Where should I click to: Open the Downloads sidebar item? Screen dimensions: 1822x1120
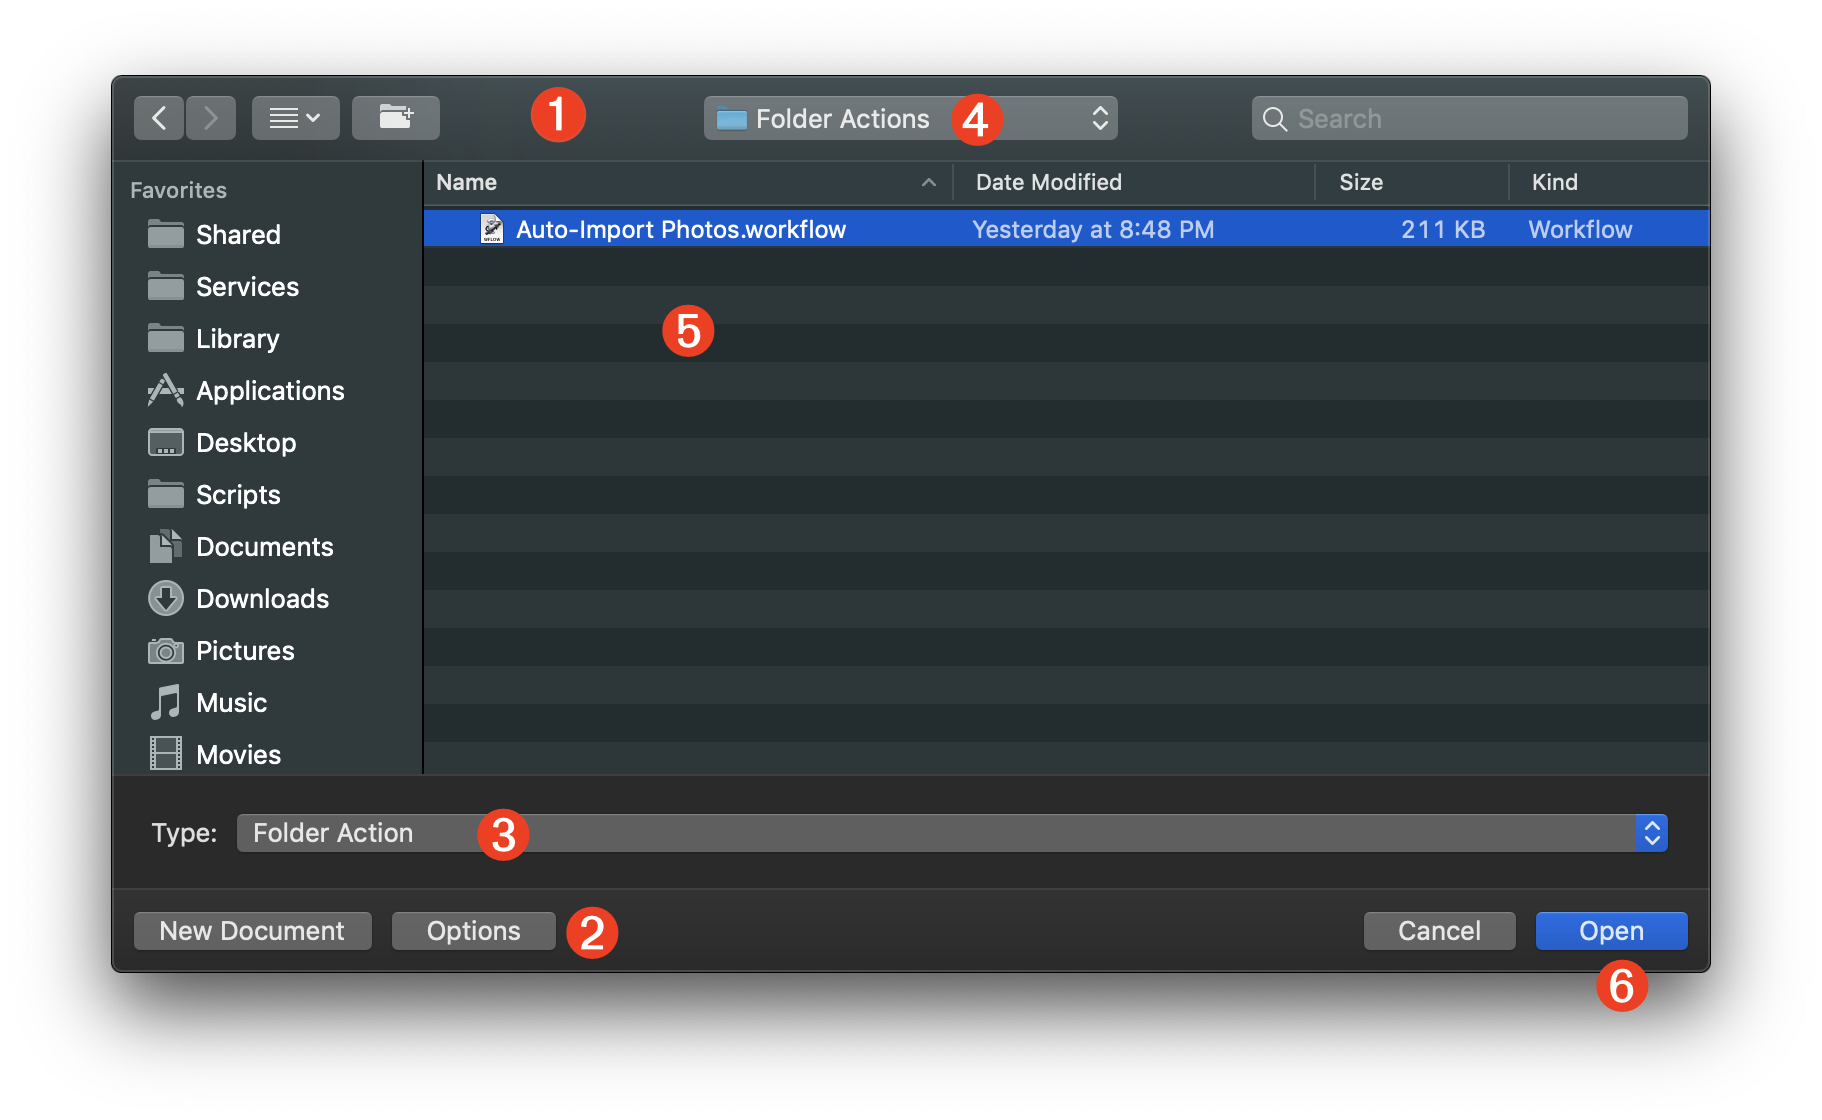[263, 598]
